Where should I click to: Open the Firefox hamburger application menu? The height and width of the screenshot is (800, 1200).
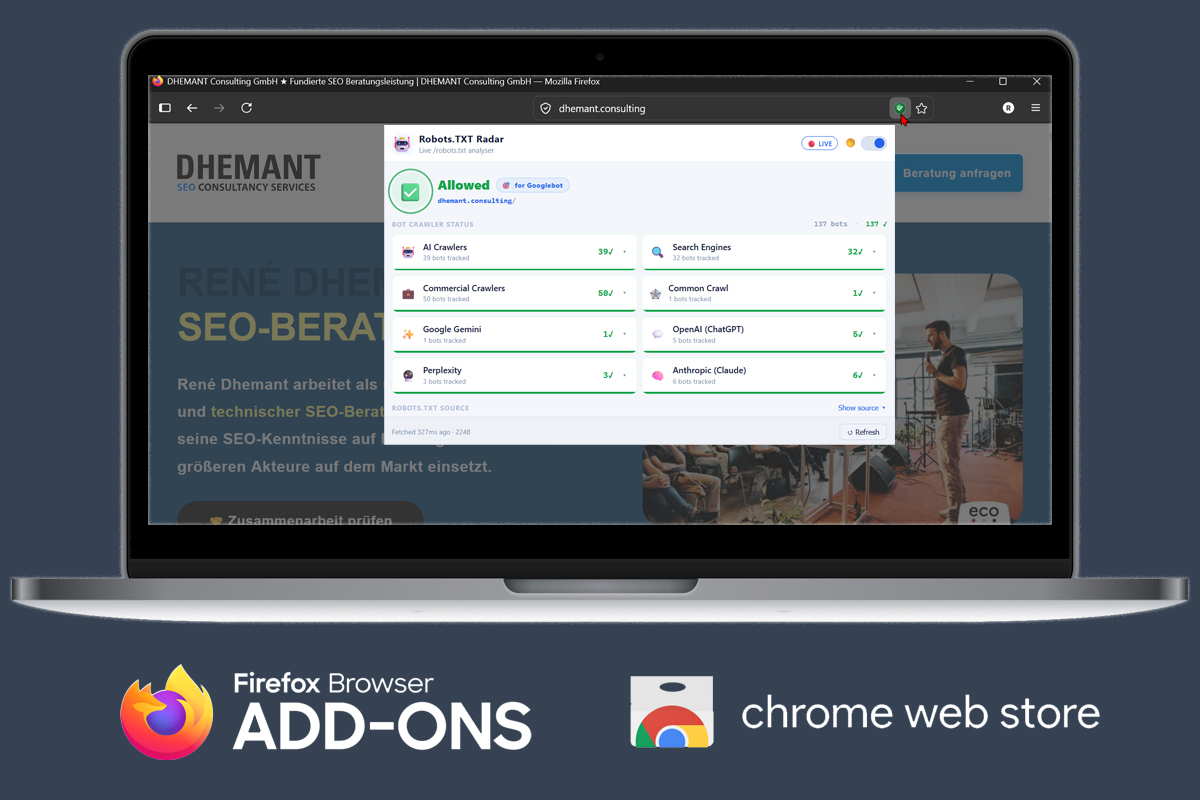(1036, 108)
